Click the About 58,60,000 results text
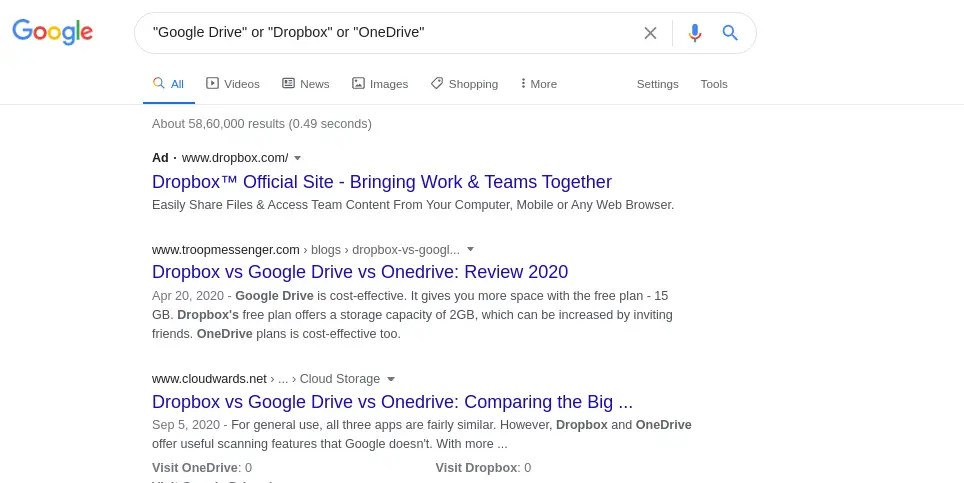964x483 pixels. coord(261,124)
